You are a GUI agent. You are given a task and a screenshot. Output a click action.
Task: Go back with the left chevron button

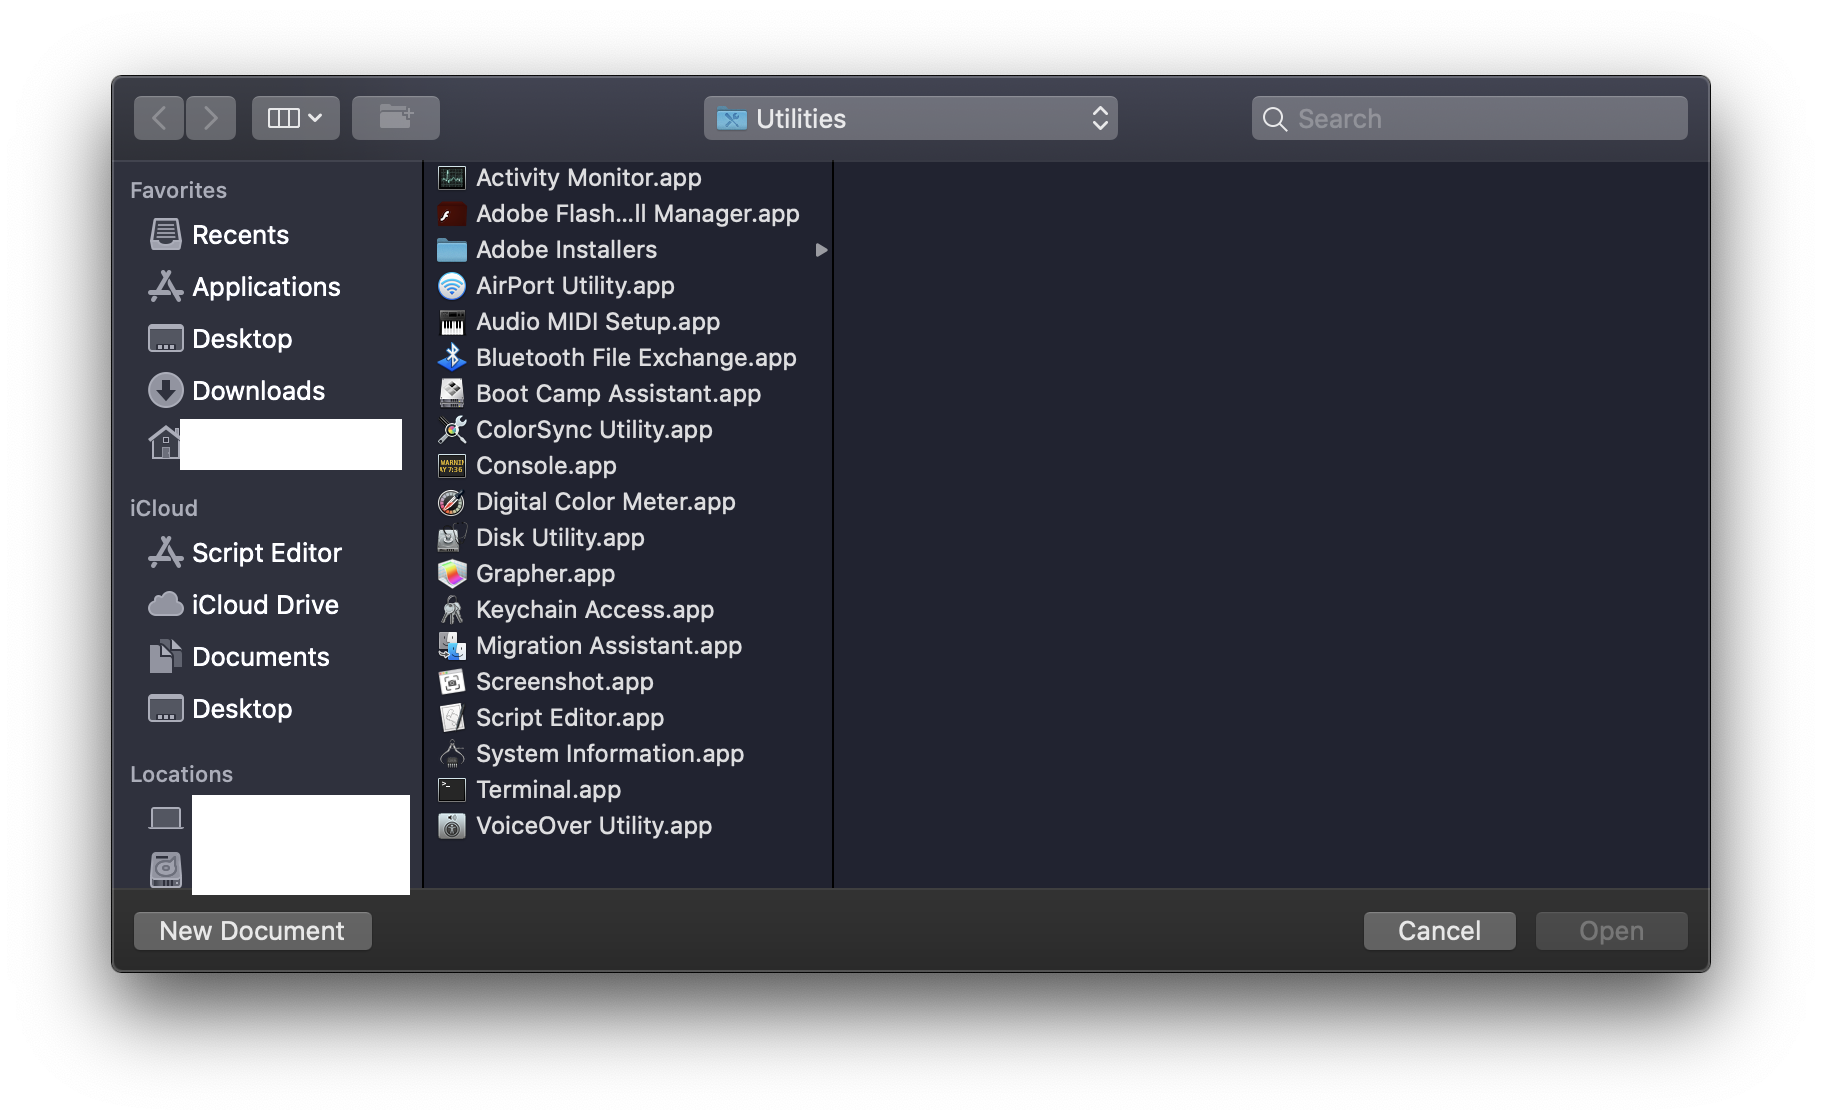(x=159, y=118)
